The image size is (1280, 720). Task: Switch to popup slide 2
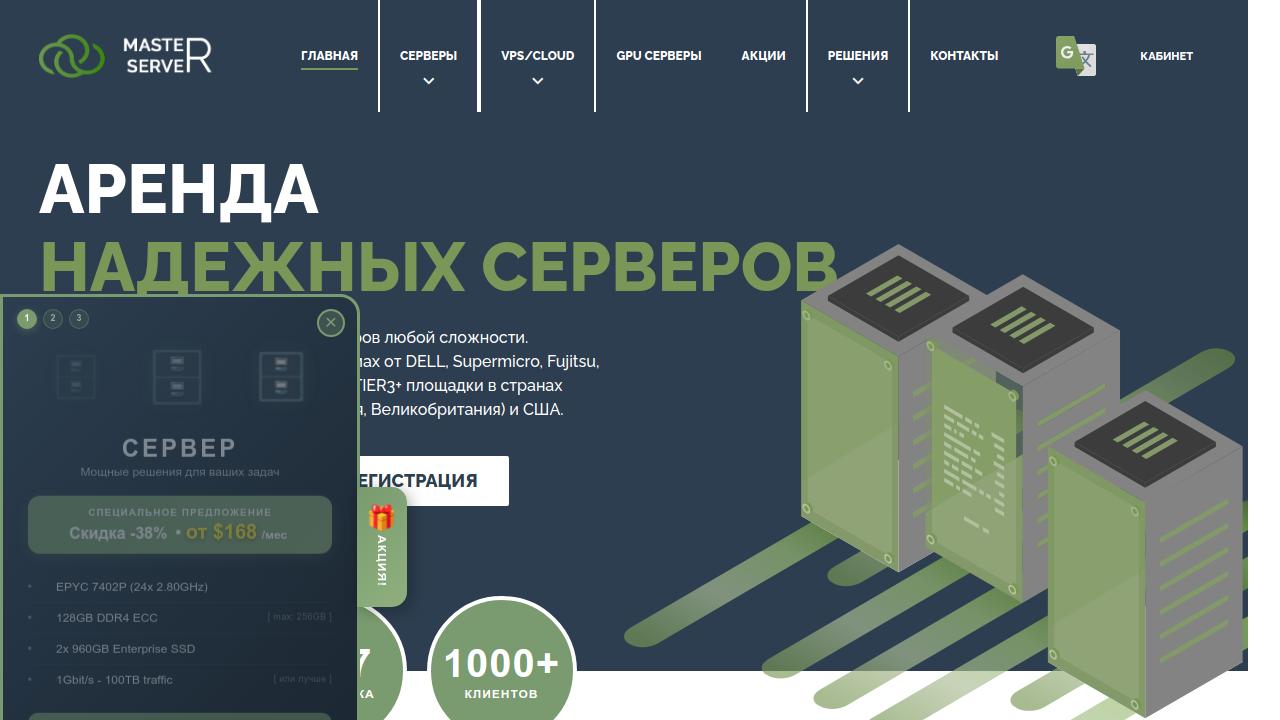[x=53, y=319]
